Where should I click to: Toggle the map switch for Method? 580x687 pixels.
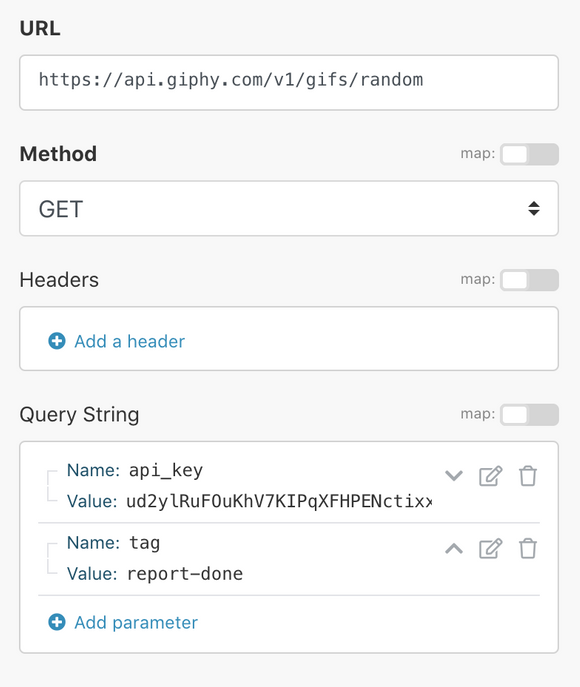529,154
